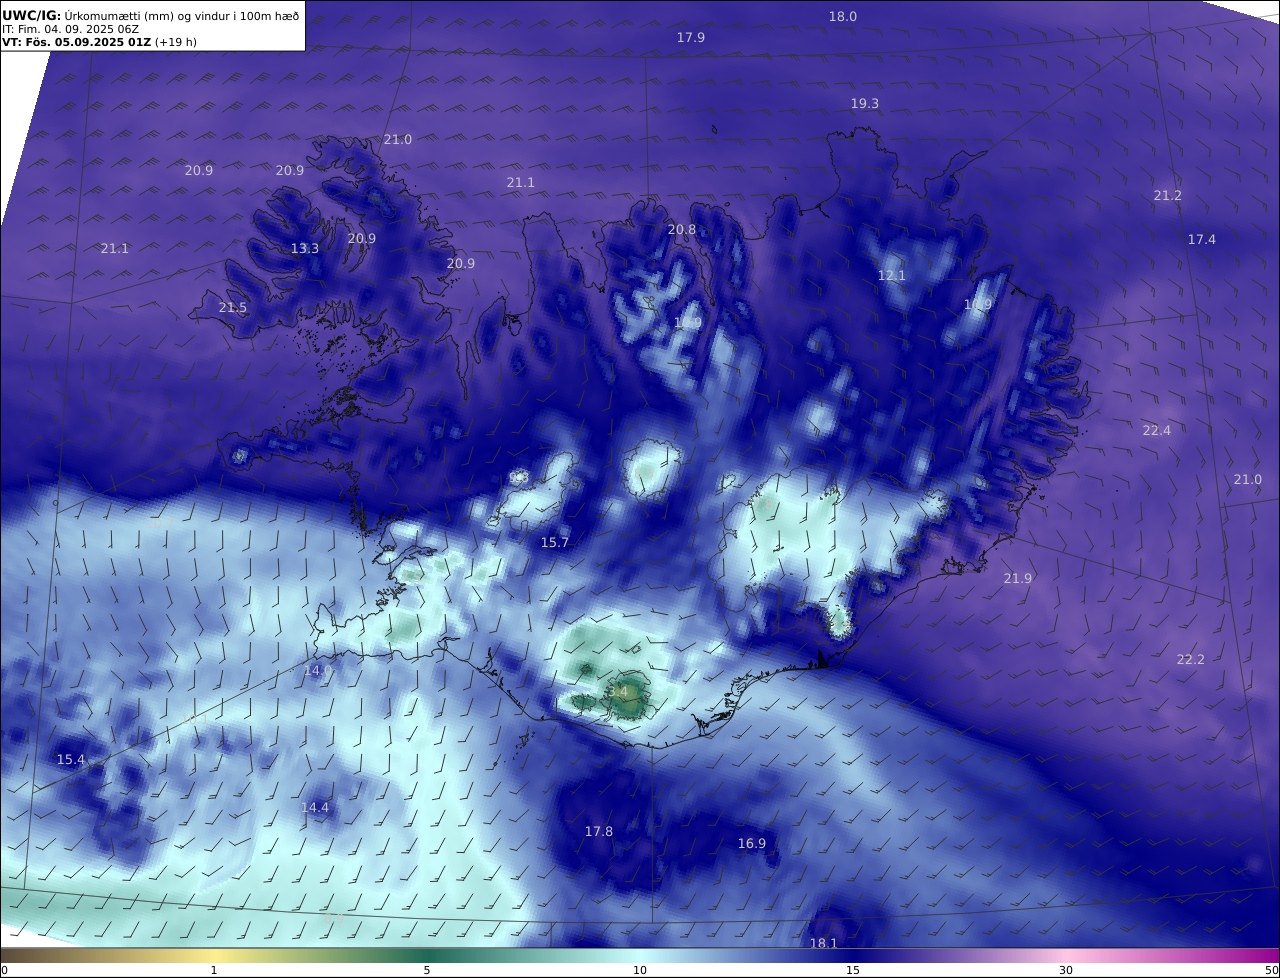Screen dimensions: 1280x978
Task: Click the colorbar at the 5 tick
Action: 427,956
